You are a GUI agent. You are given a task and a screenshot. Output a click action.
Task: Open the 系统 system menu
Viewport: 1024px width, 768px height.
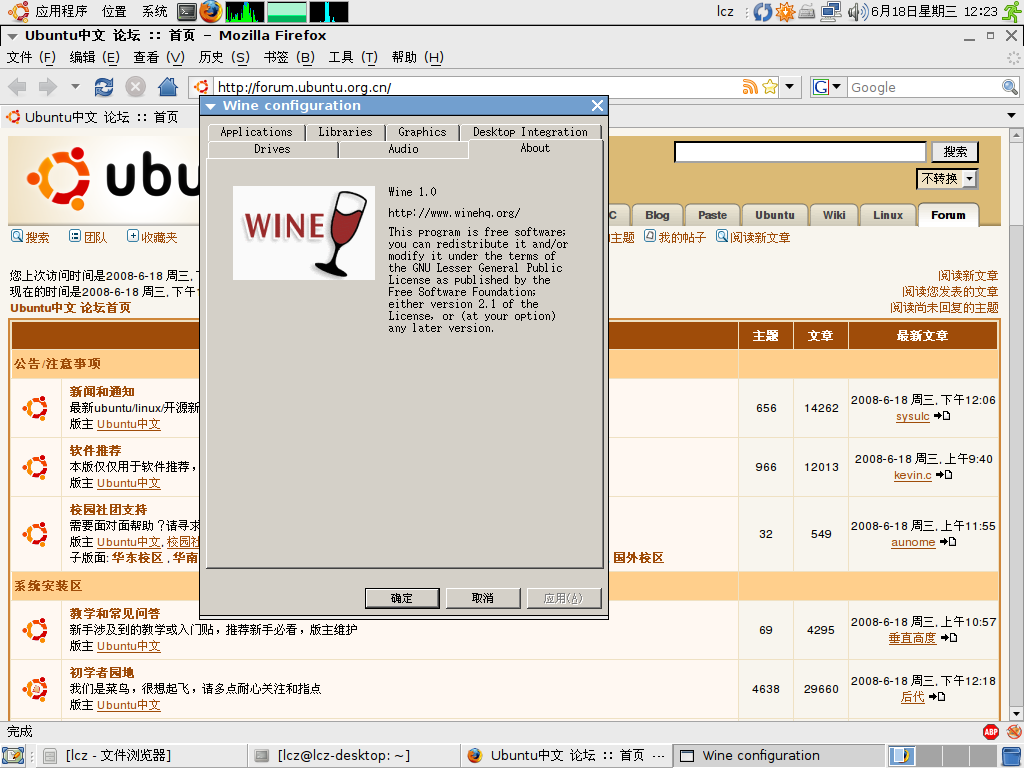(x=155, y=11)
